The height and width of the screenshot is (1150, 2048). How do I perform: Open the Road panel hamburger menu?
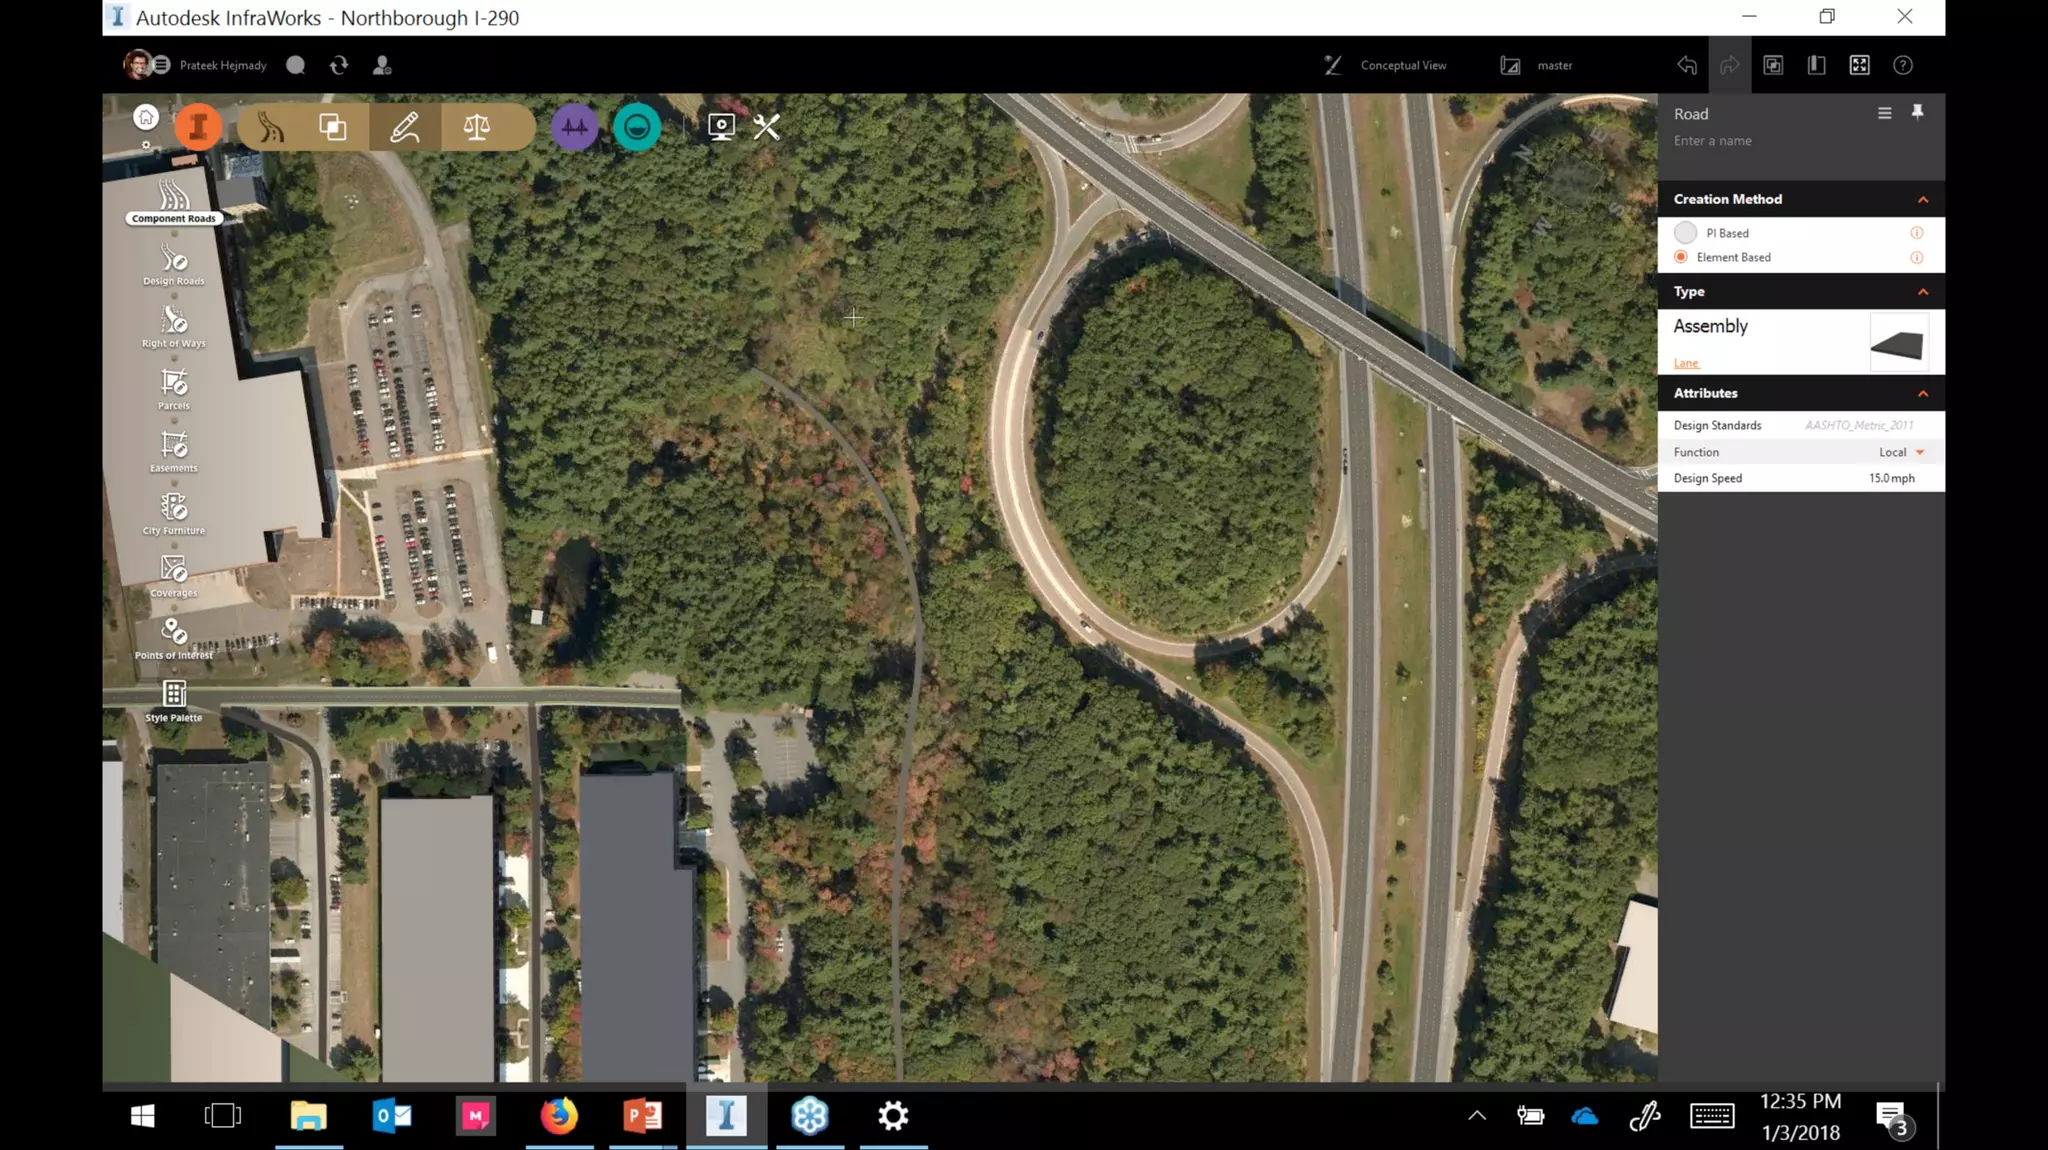[x=1884, y=113]
